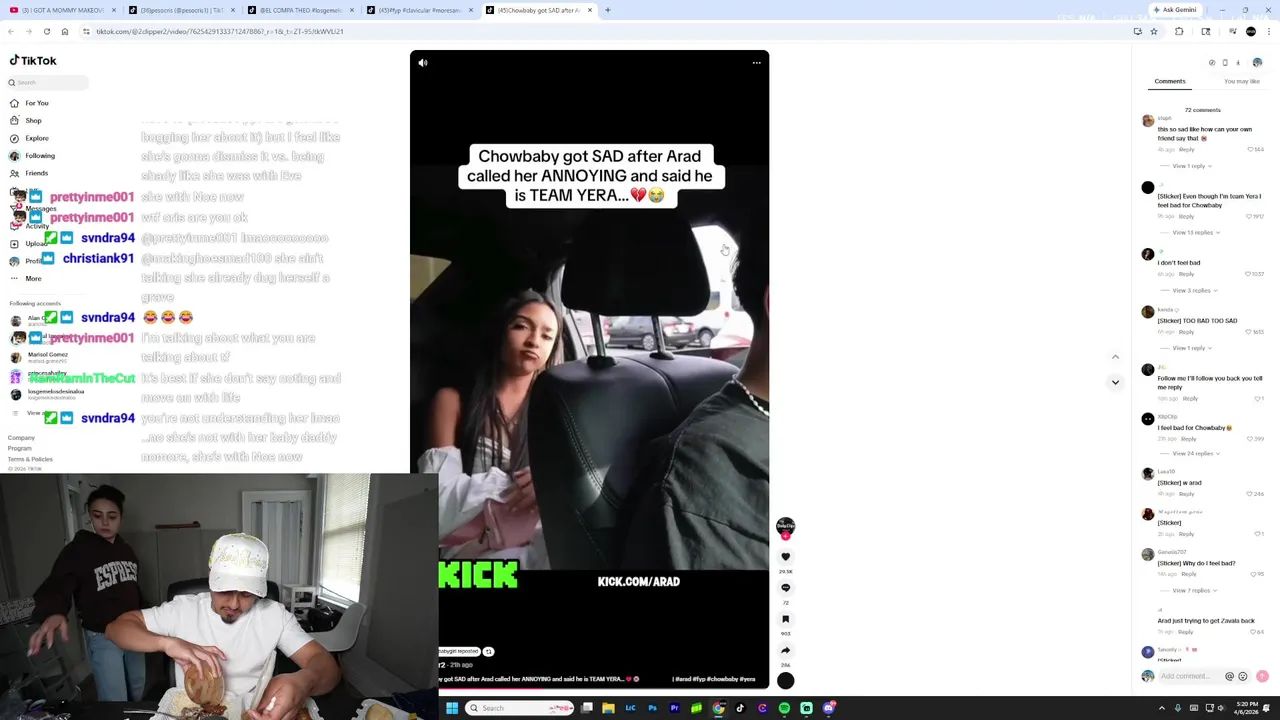Open a new browser tab

click(607, 10)
